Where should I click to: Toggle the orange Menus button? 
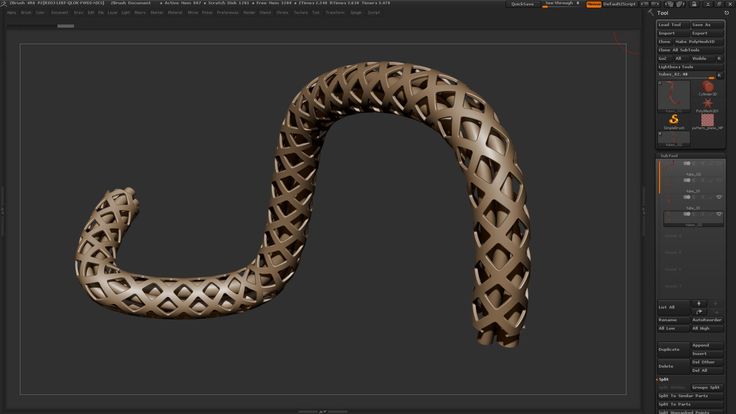pyautogui.click(x=593, y=4)
